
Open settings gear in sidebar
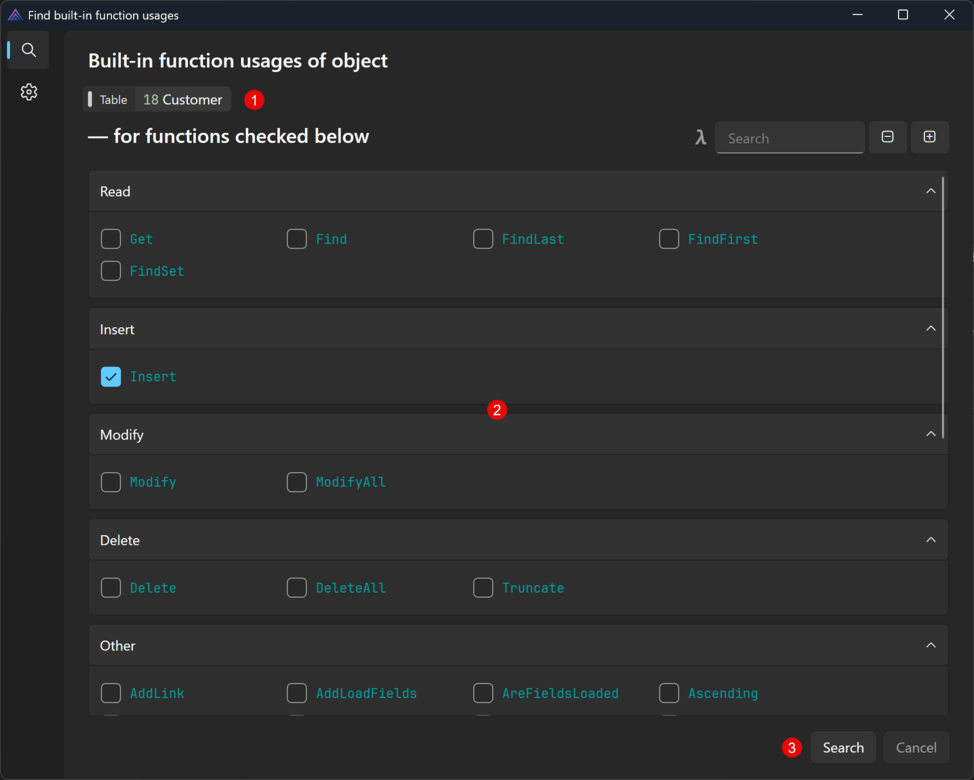coord(29,92)
